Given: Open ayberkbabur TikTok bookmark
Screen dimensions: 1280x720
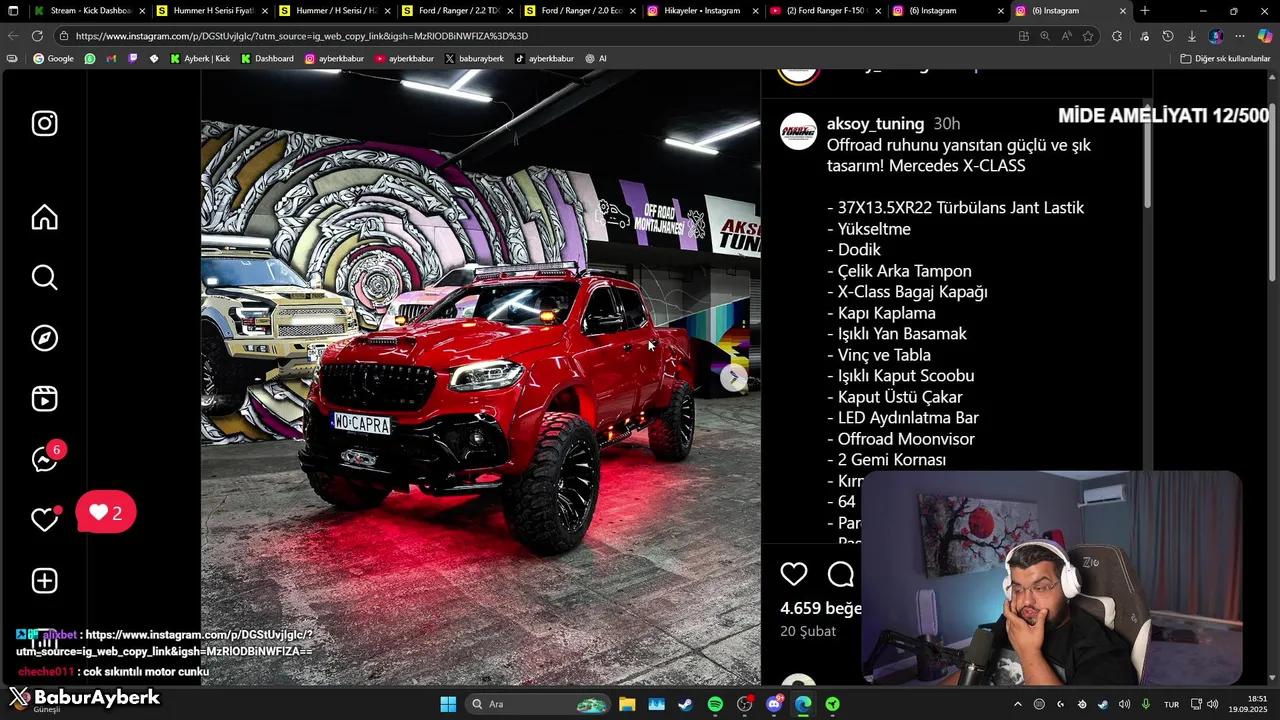Looking at the screenshot, I should pos(544,59).
